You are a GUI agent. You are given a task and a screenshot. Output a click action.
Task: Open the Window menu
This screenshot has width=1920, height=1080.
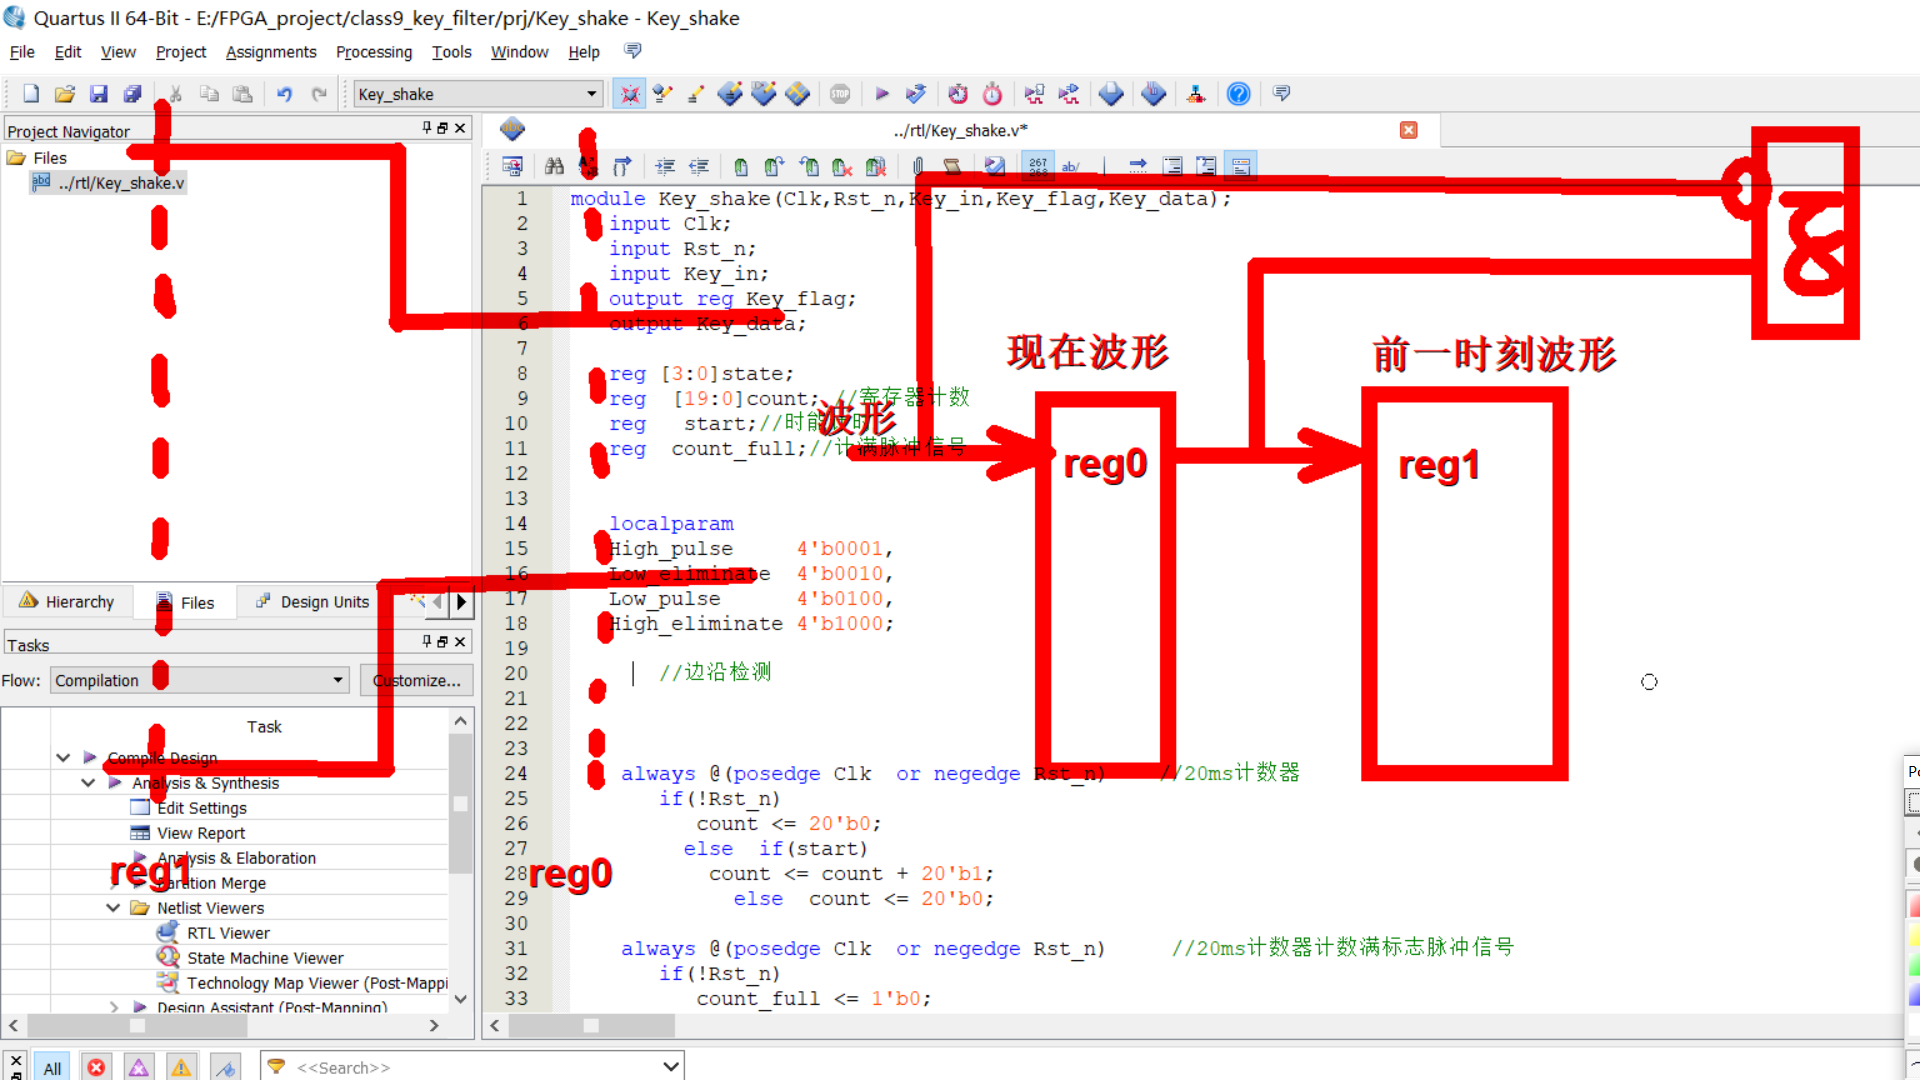[519, 52]
